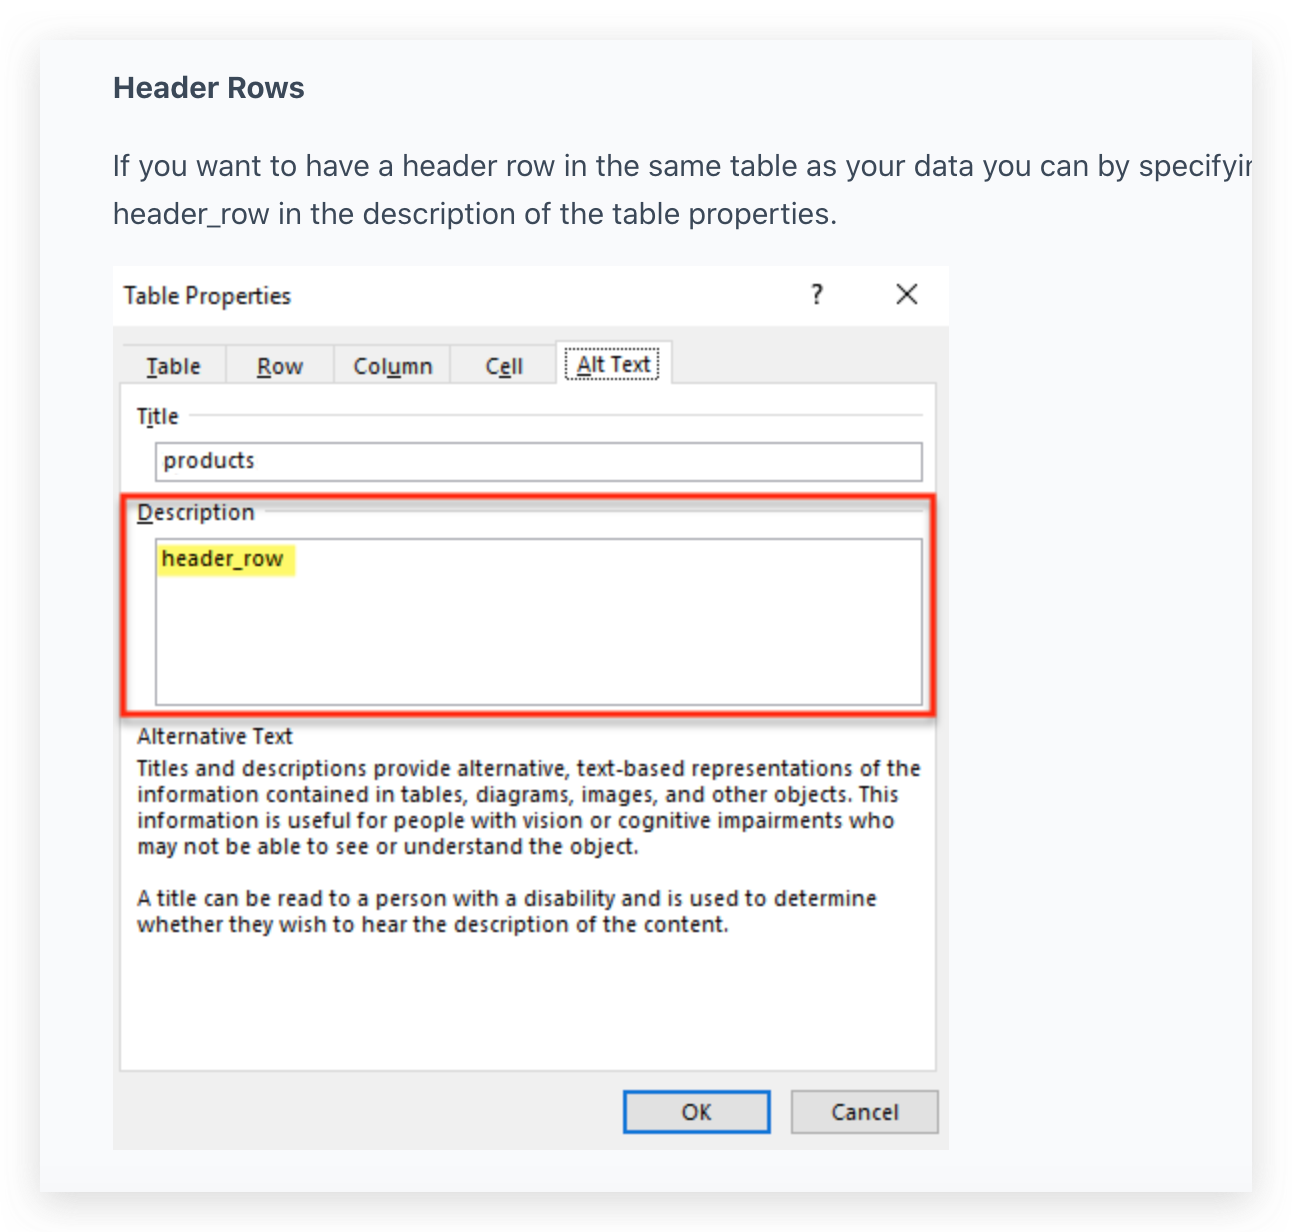Click the paragraph starting "A title can be read"
The image size is (1292, 1232).
(506, 911)
